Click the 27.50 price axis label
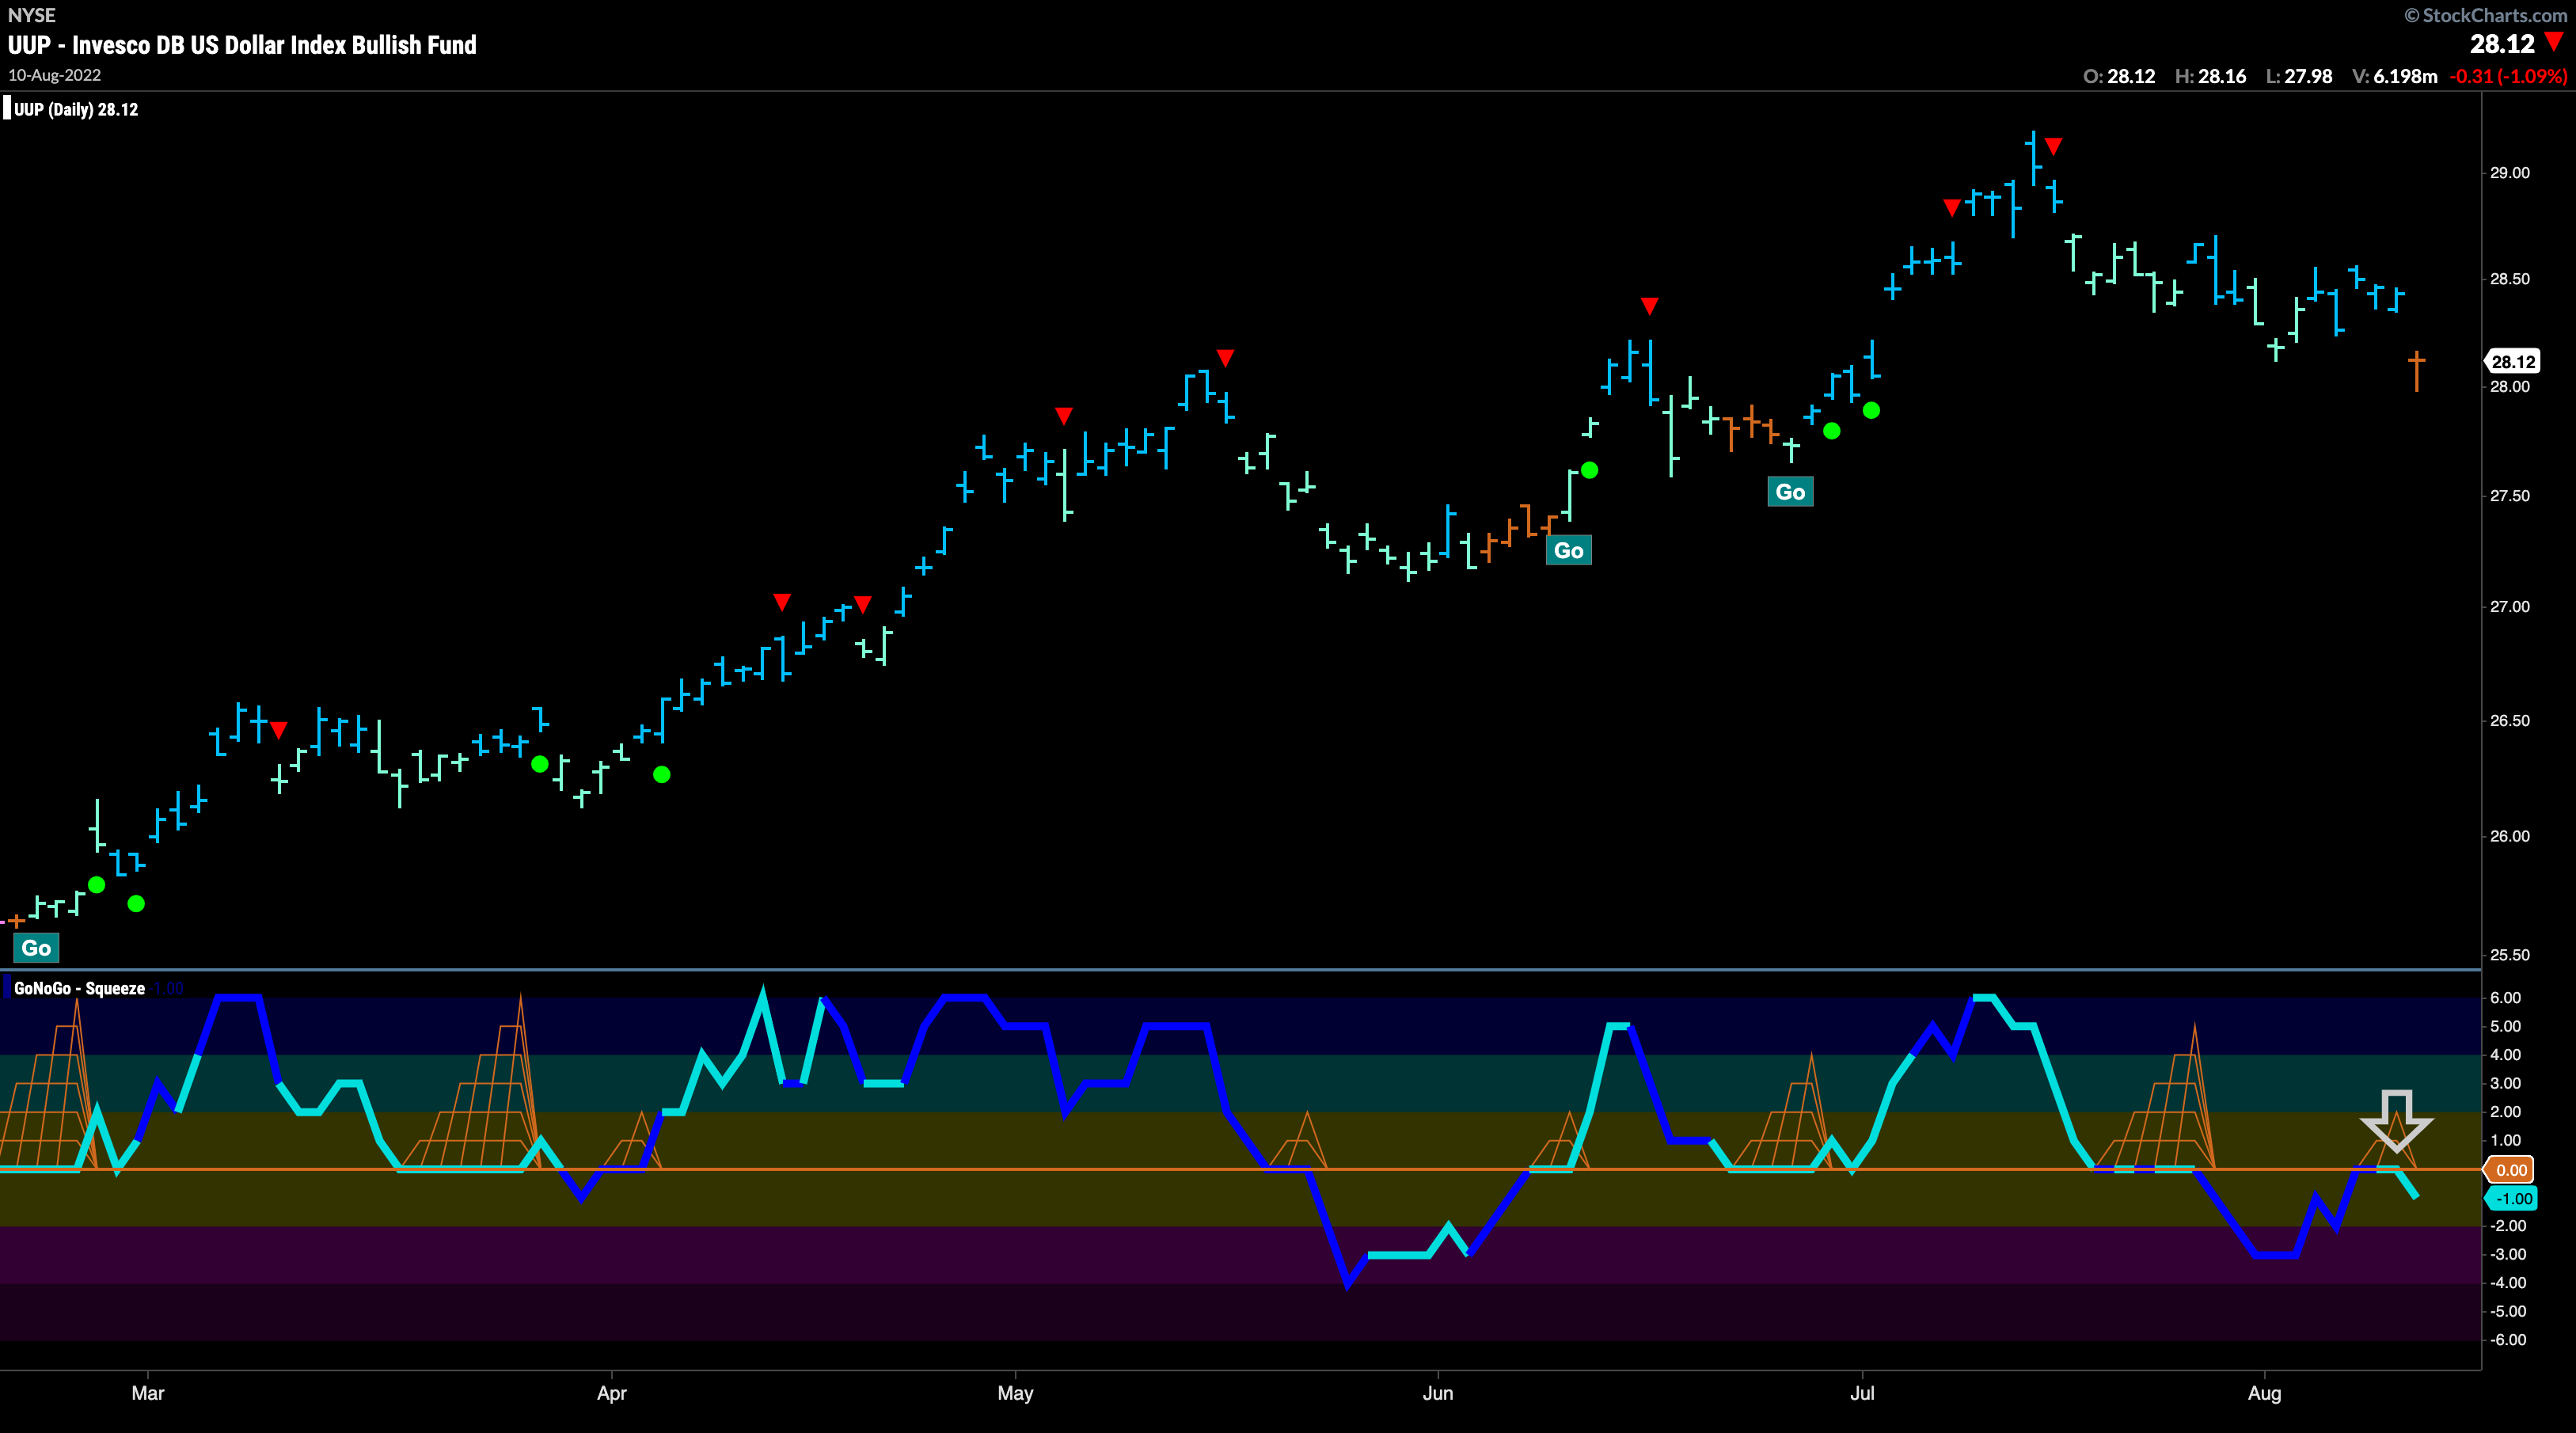Viewport: 2576px width, 1433px height. 2510,496
